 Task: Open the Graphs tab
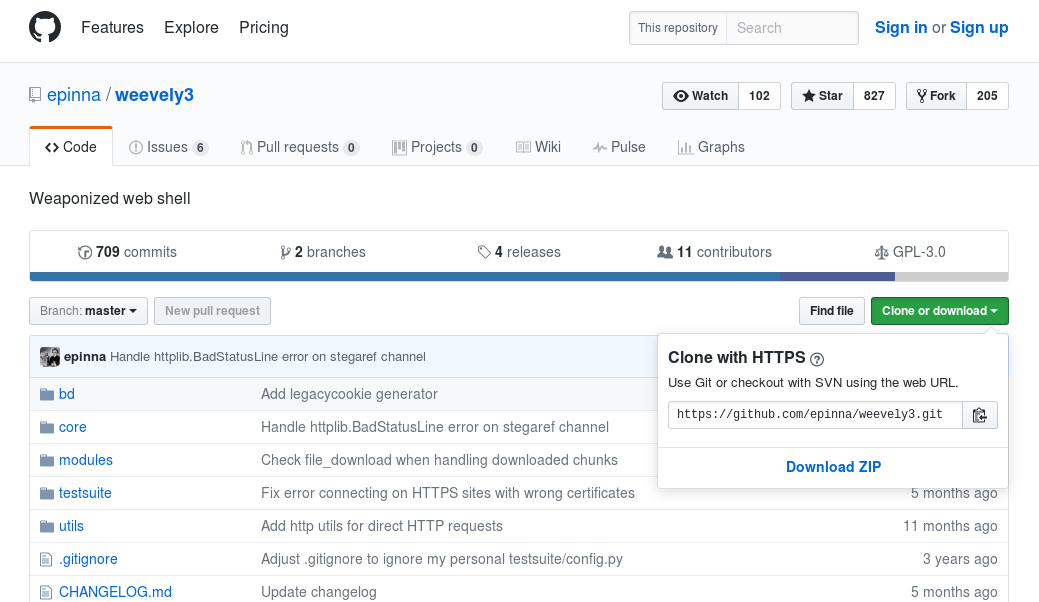[711, 147]
